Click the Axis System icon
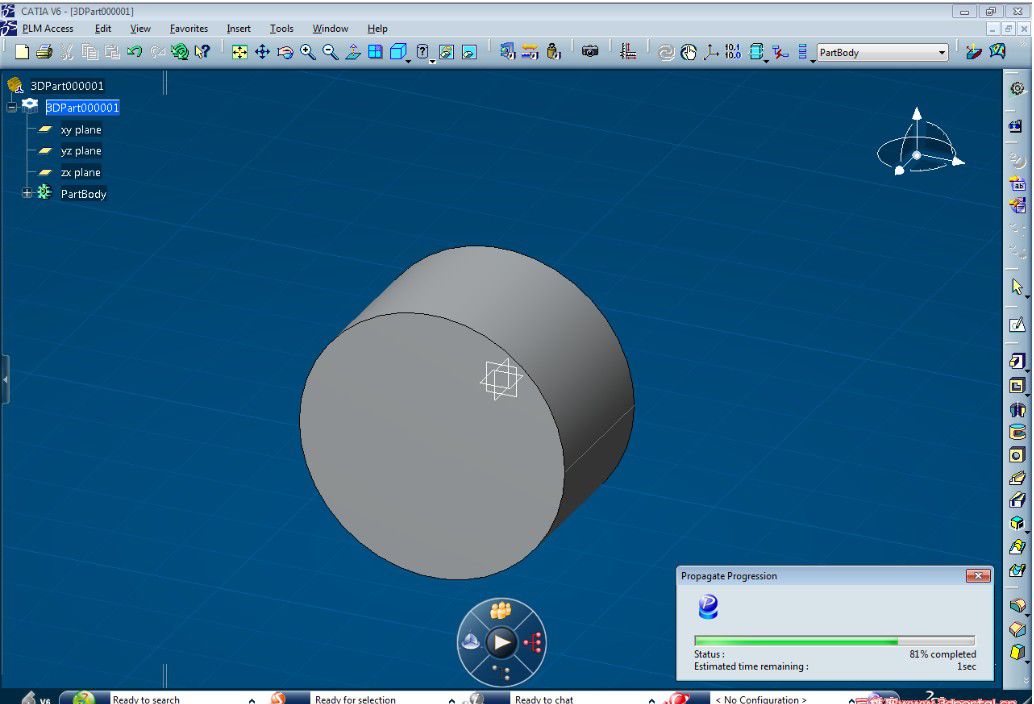1034x704 pixels. (x=711, y=52)
